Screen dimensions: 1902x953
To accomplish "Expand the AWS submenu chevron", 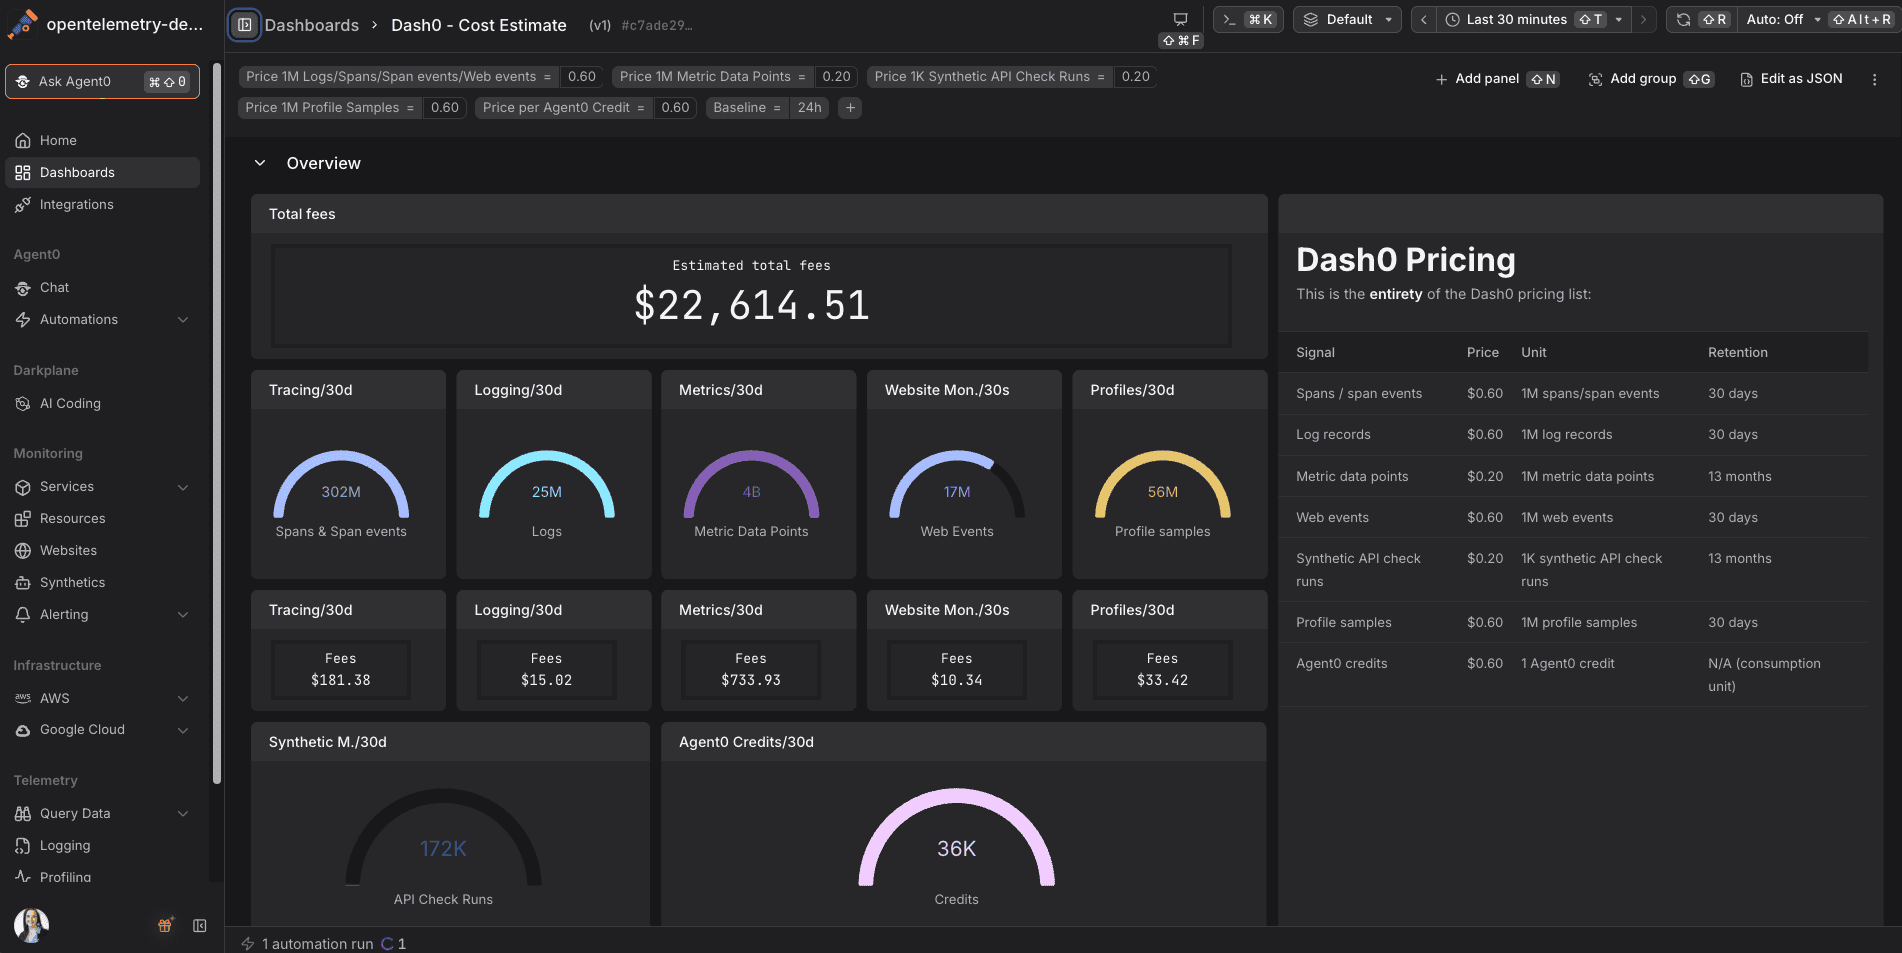I will click(x=183, y=699).
